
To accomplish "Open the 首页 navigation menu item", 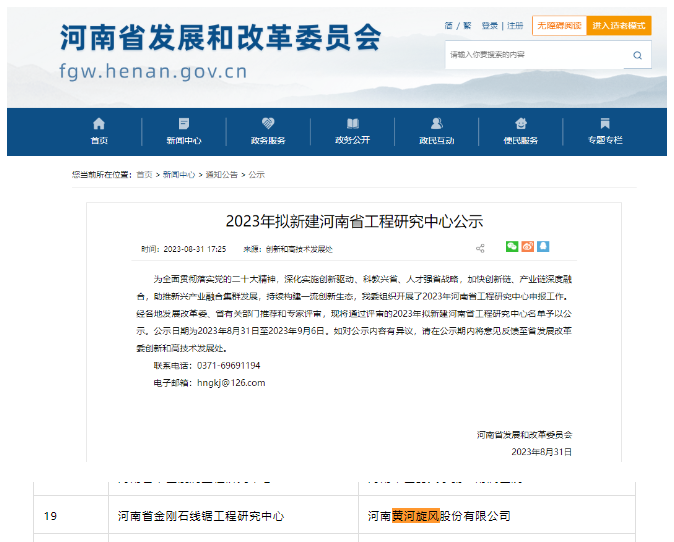I will coord(99,140).
